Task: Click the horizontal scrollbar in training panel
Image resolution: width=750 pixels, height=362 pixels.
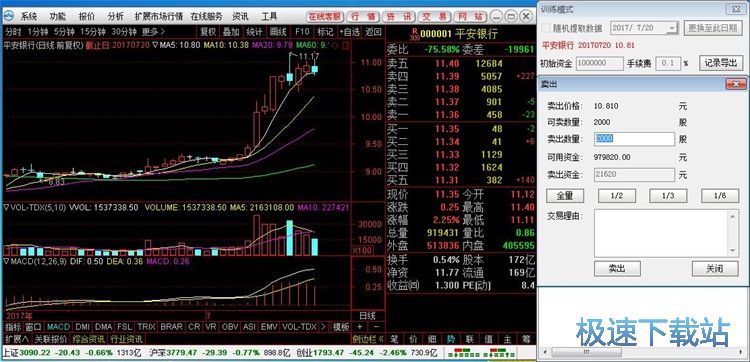Action: pos(643,352)
